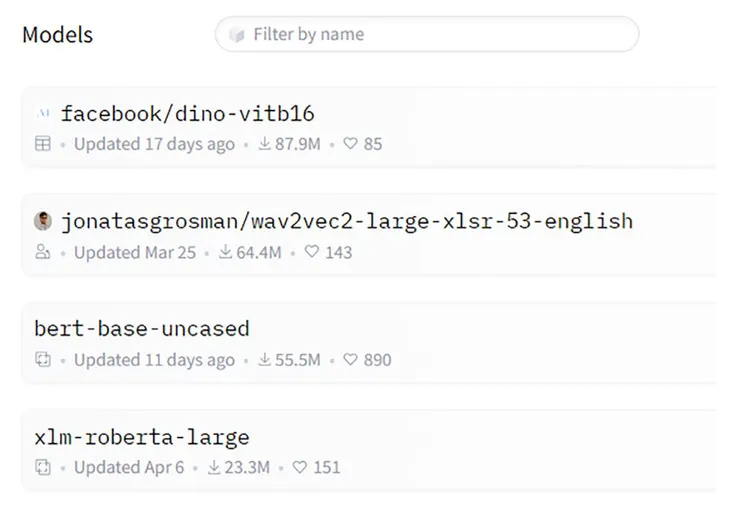Click the heart icon with 143 likes
The image size is (740, 507).
[311, 253]
